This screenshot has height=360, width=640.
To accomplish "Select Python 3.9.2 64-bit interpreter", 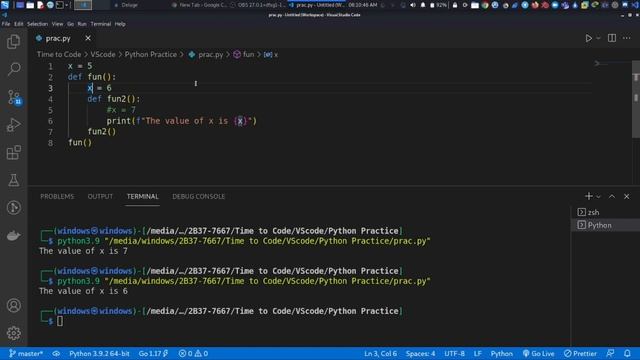I will [99, 353].
